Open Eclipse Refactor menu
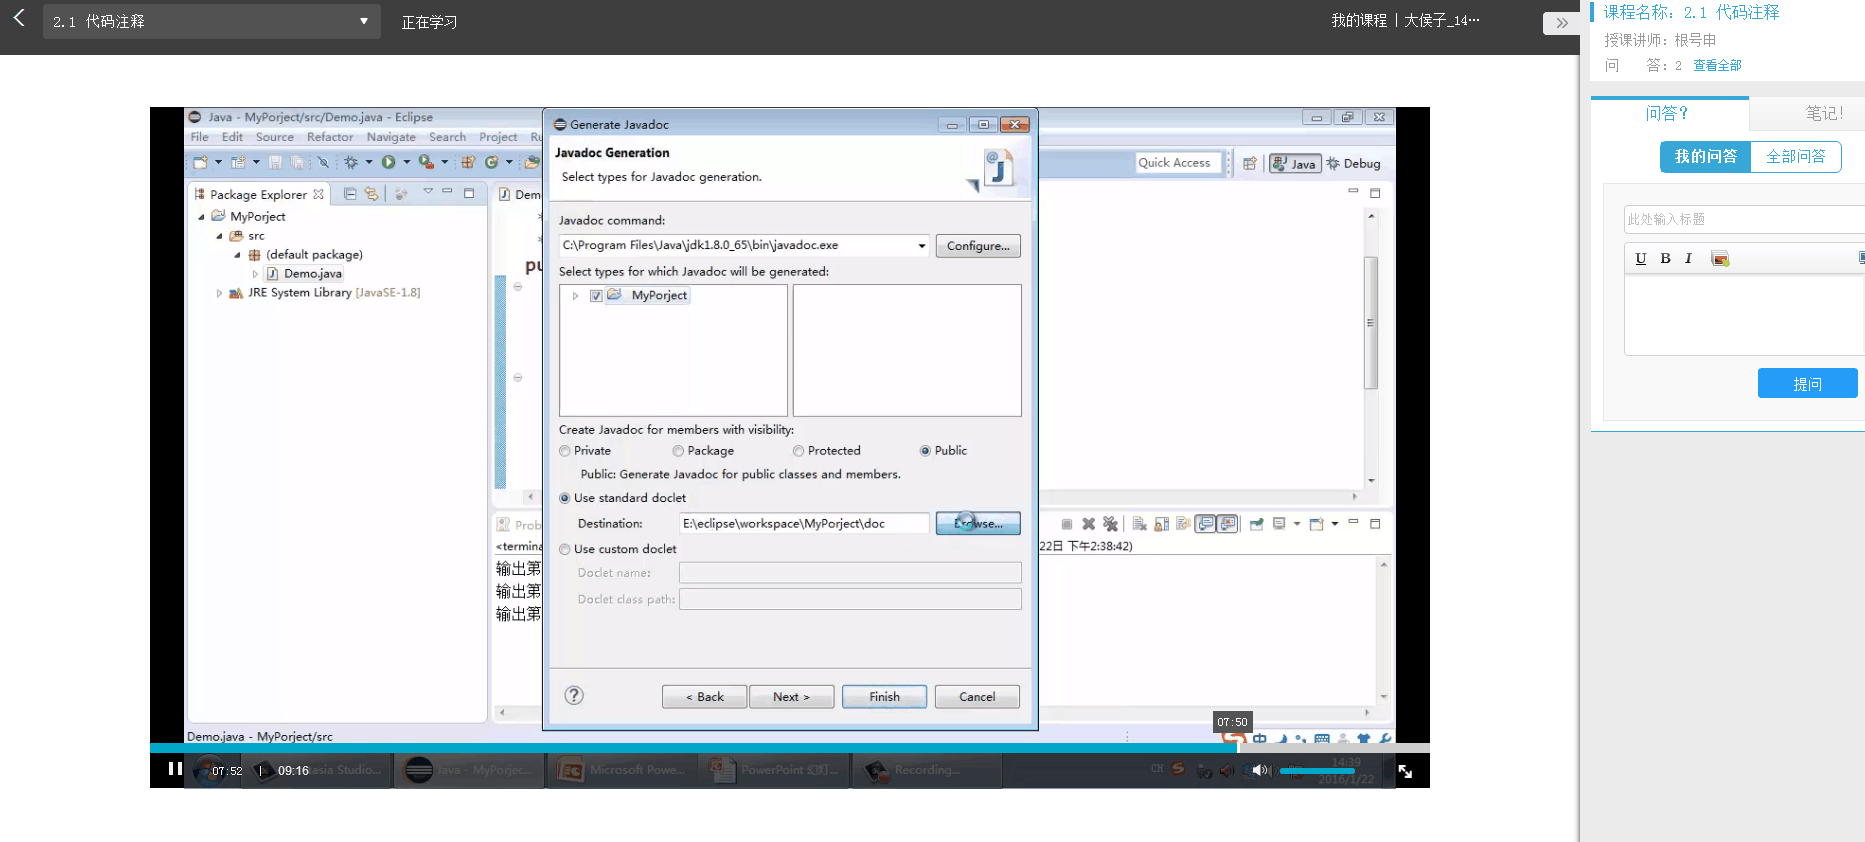Image resolution: width=1865 pixels, height=842 pixels. [330, 137]
